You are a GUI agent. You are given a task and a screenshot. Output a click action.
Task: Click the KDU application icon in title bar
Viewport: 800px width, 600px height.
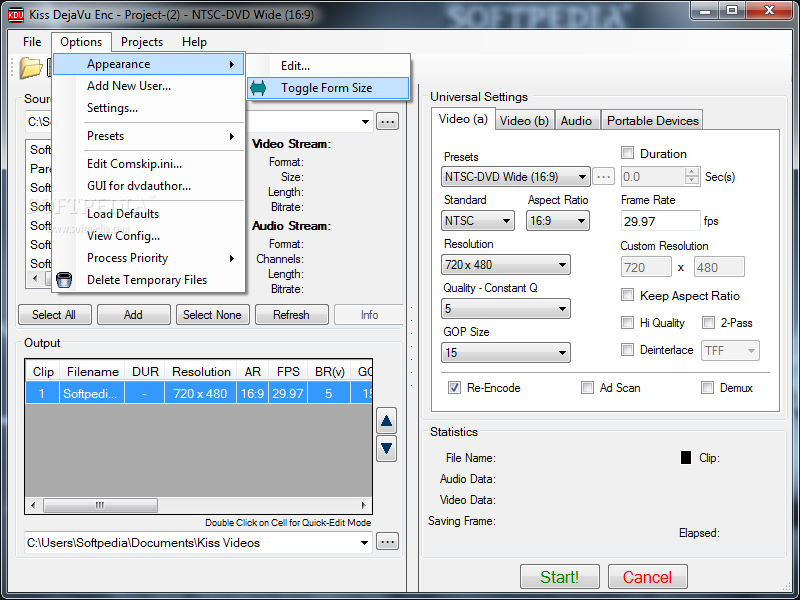coord(16,14)
